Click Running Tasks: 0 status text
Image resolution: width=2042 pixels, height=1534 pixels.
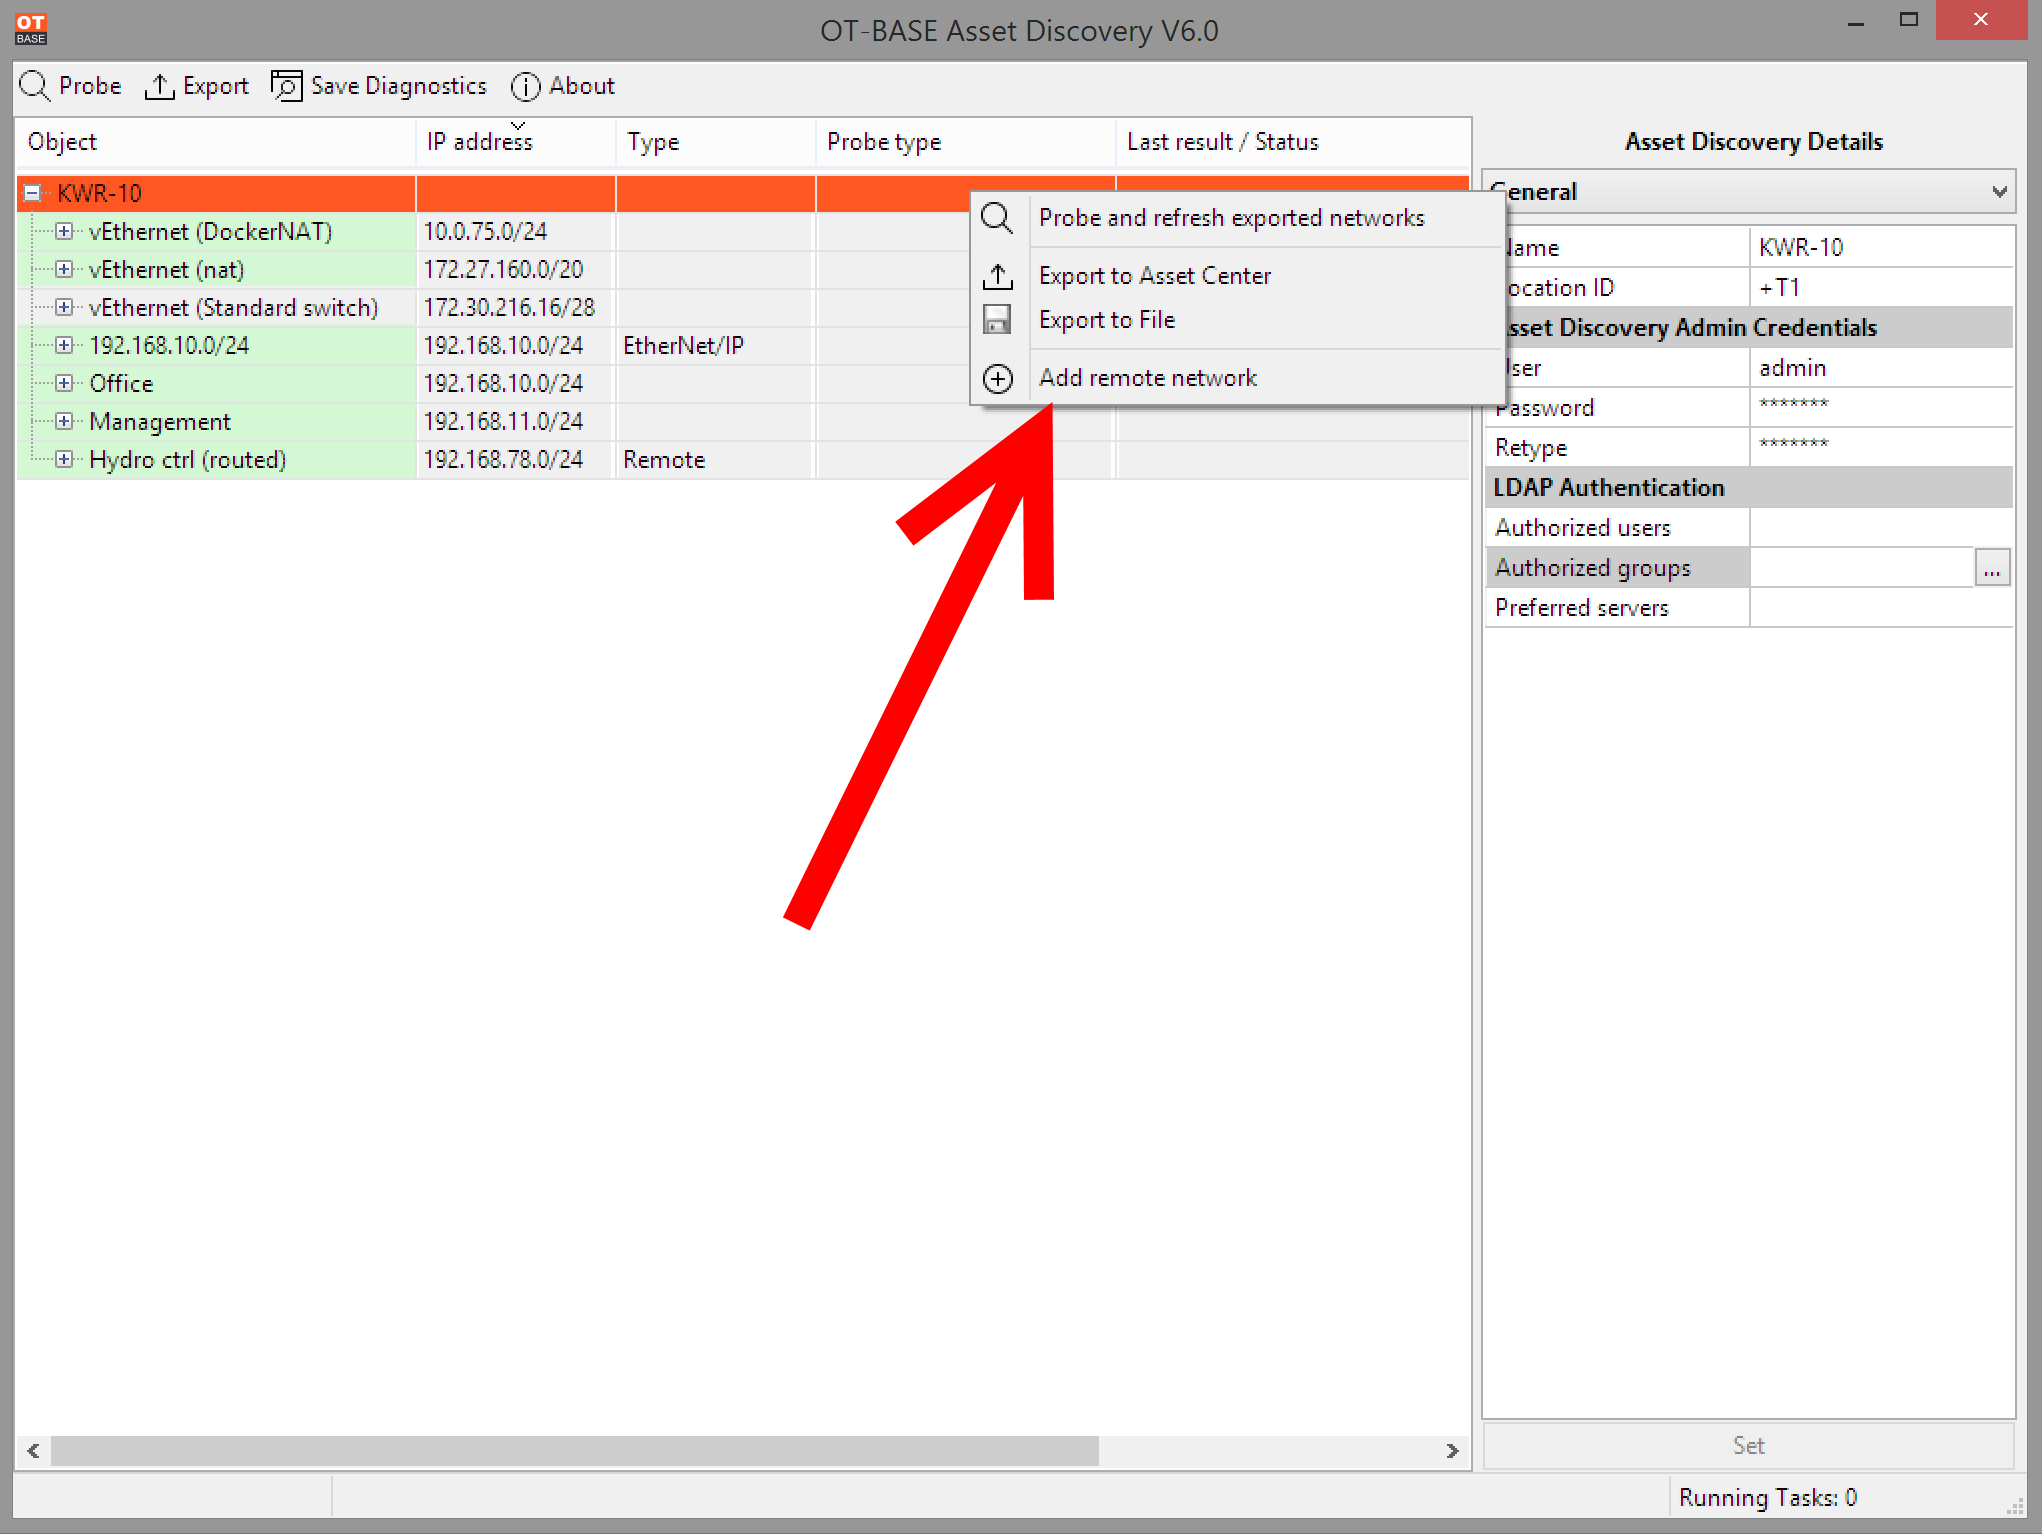(1767, 1497)
